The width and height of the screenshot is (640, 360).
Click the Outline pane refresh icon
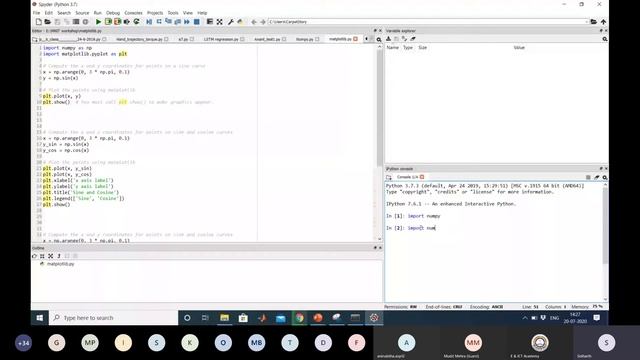tap(34, 256)
